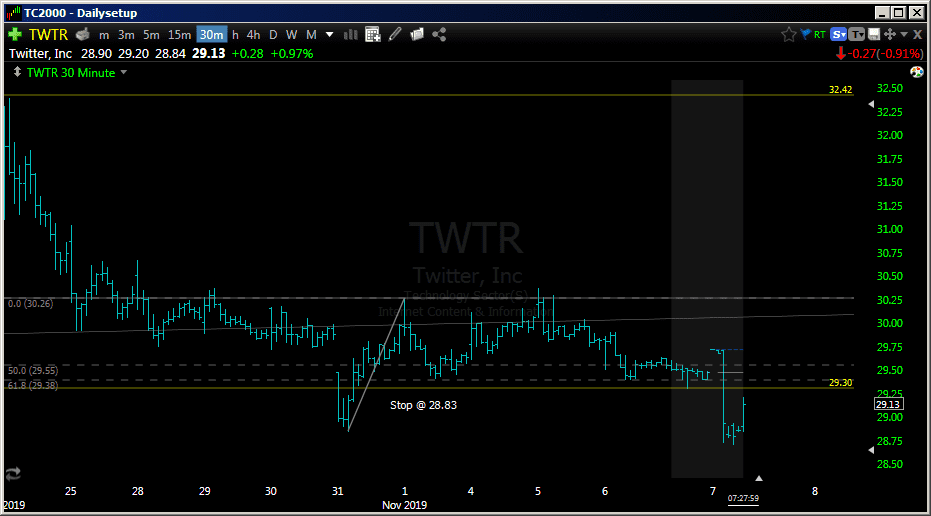Click the 'TWTR 30 Minute' plot label
Screen dimensions: 931x516
click(x=71, y=73)
